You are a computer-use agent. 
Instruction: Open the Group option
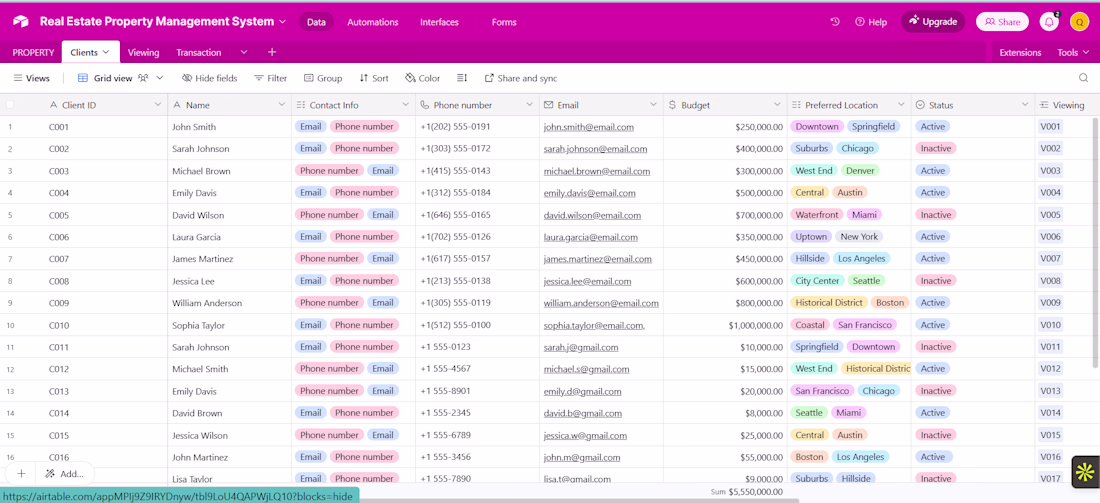pos(323,78)
